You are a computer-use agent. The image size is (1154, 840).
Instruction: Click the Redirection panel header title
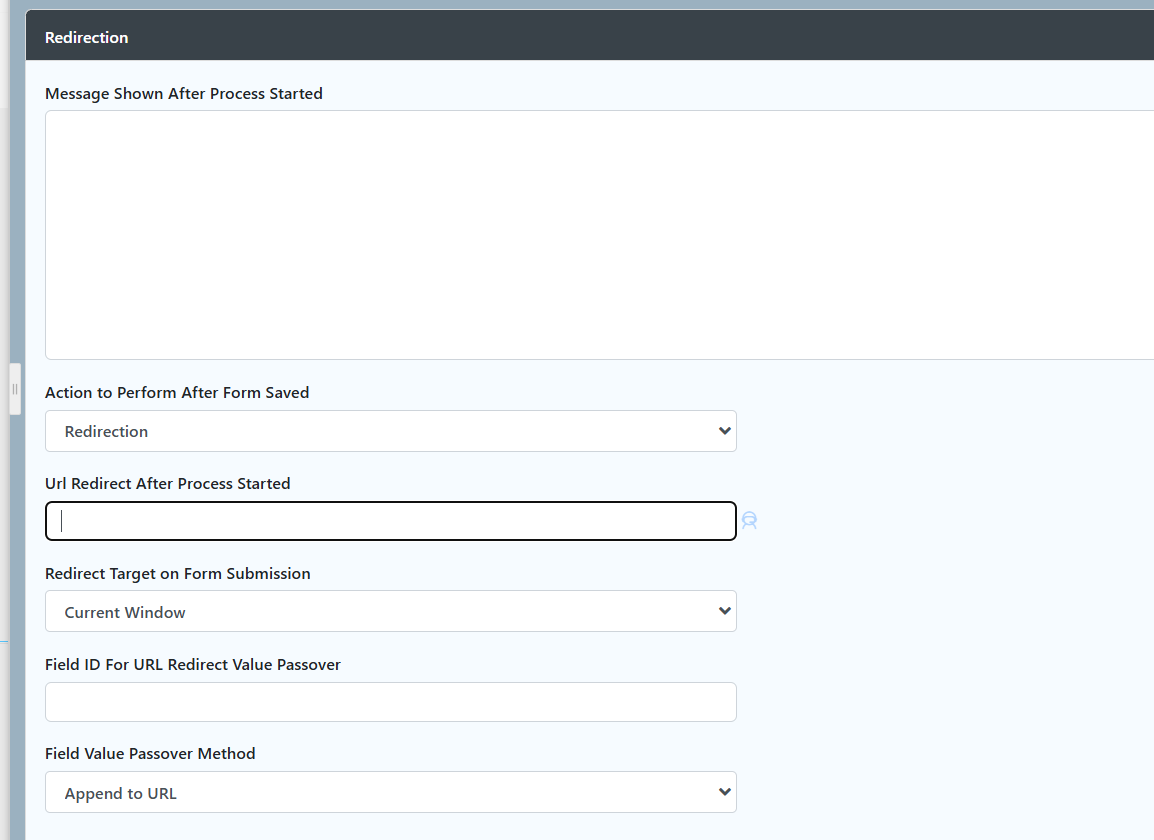pyautogui.click(x=87, y=38)
